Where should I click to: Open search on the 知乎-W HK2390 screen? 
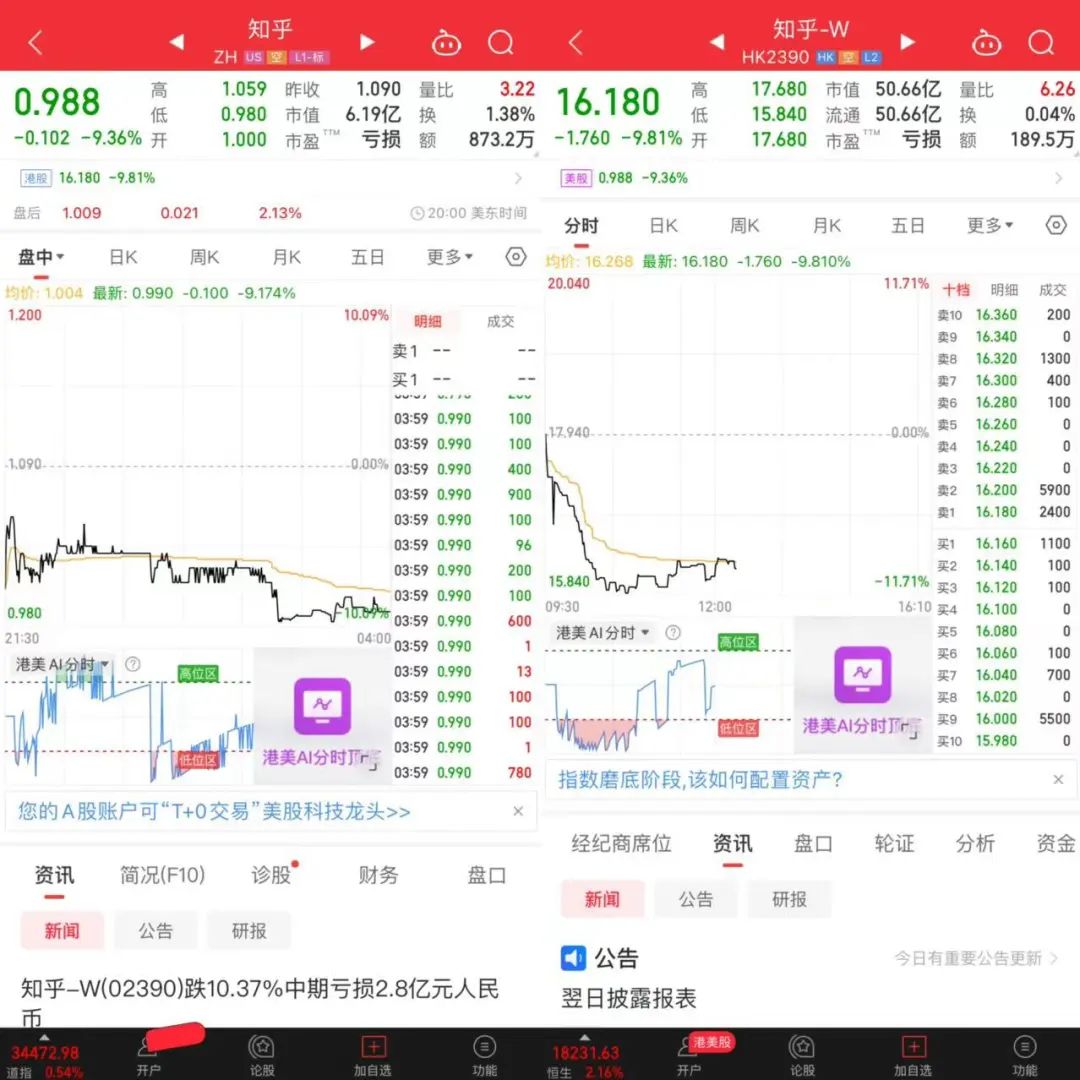(x=1041, y=43)
